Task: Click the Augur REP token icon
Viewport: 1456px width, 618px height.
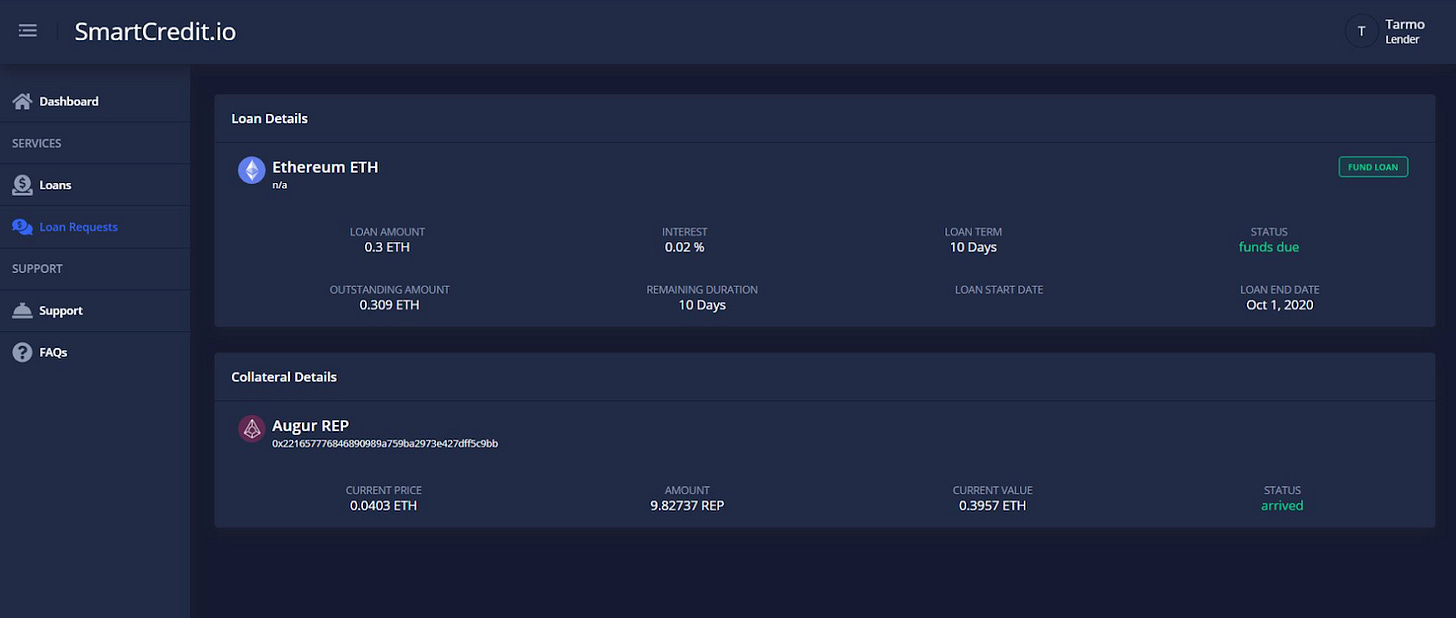Action: [251, 429]
